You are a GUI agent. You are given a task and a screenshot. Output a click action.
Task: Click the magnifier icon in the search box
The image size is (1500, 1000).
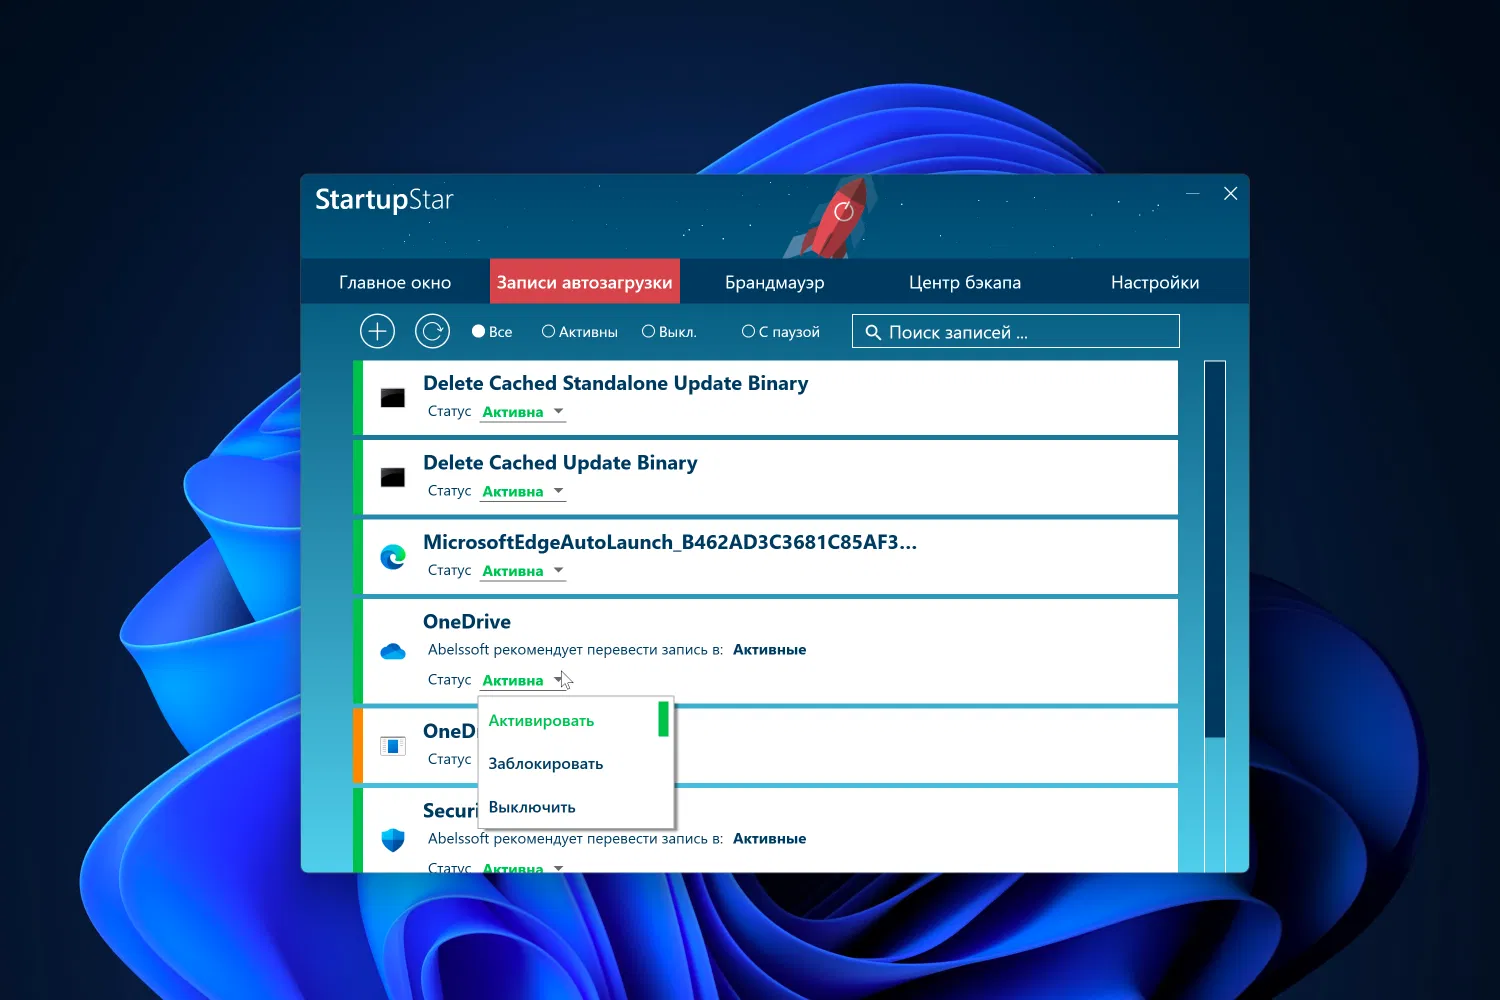[873, 332]
